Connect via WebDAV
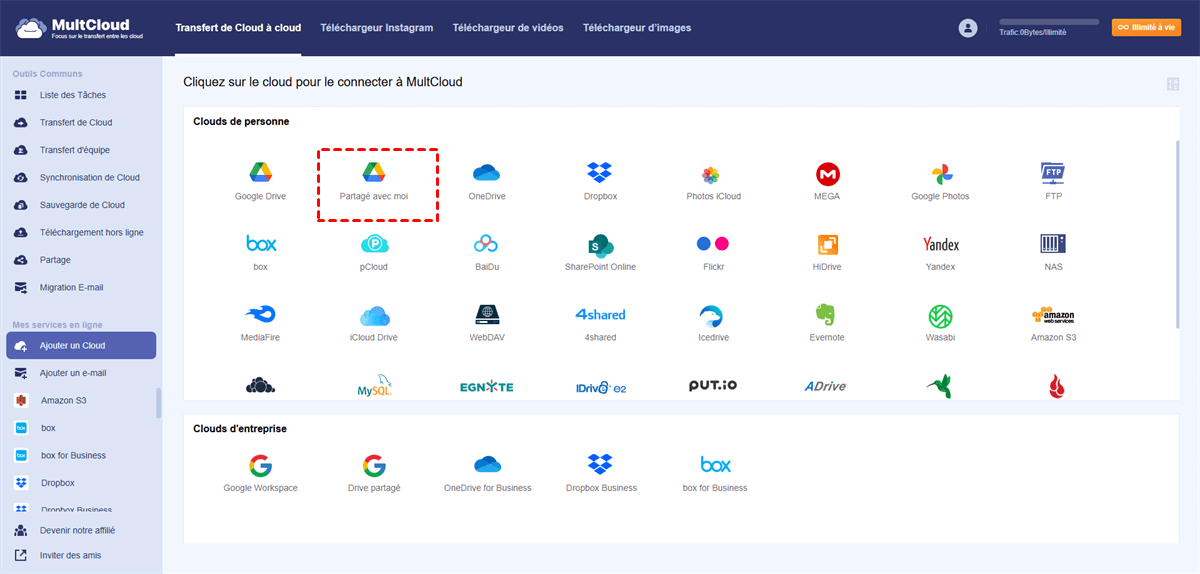This screenshot has height=574, width=1200. tap(487, 315)
